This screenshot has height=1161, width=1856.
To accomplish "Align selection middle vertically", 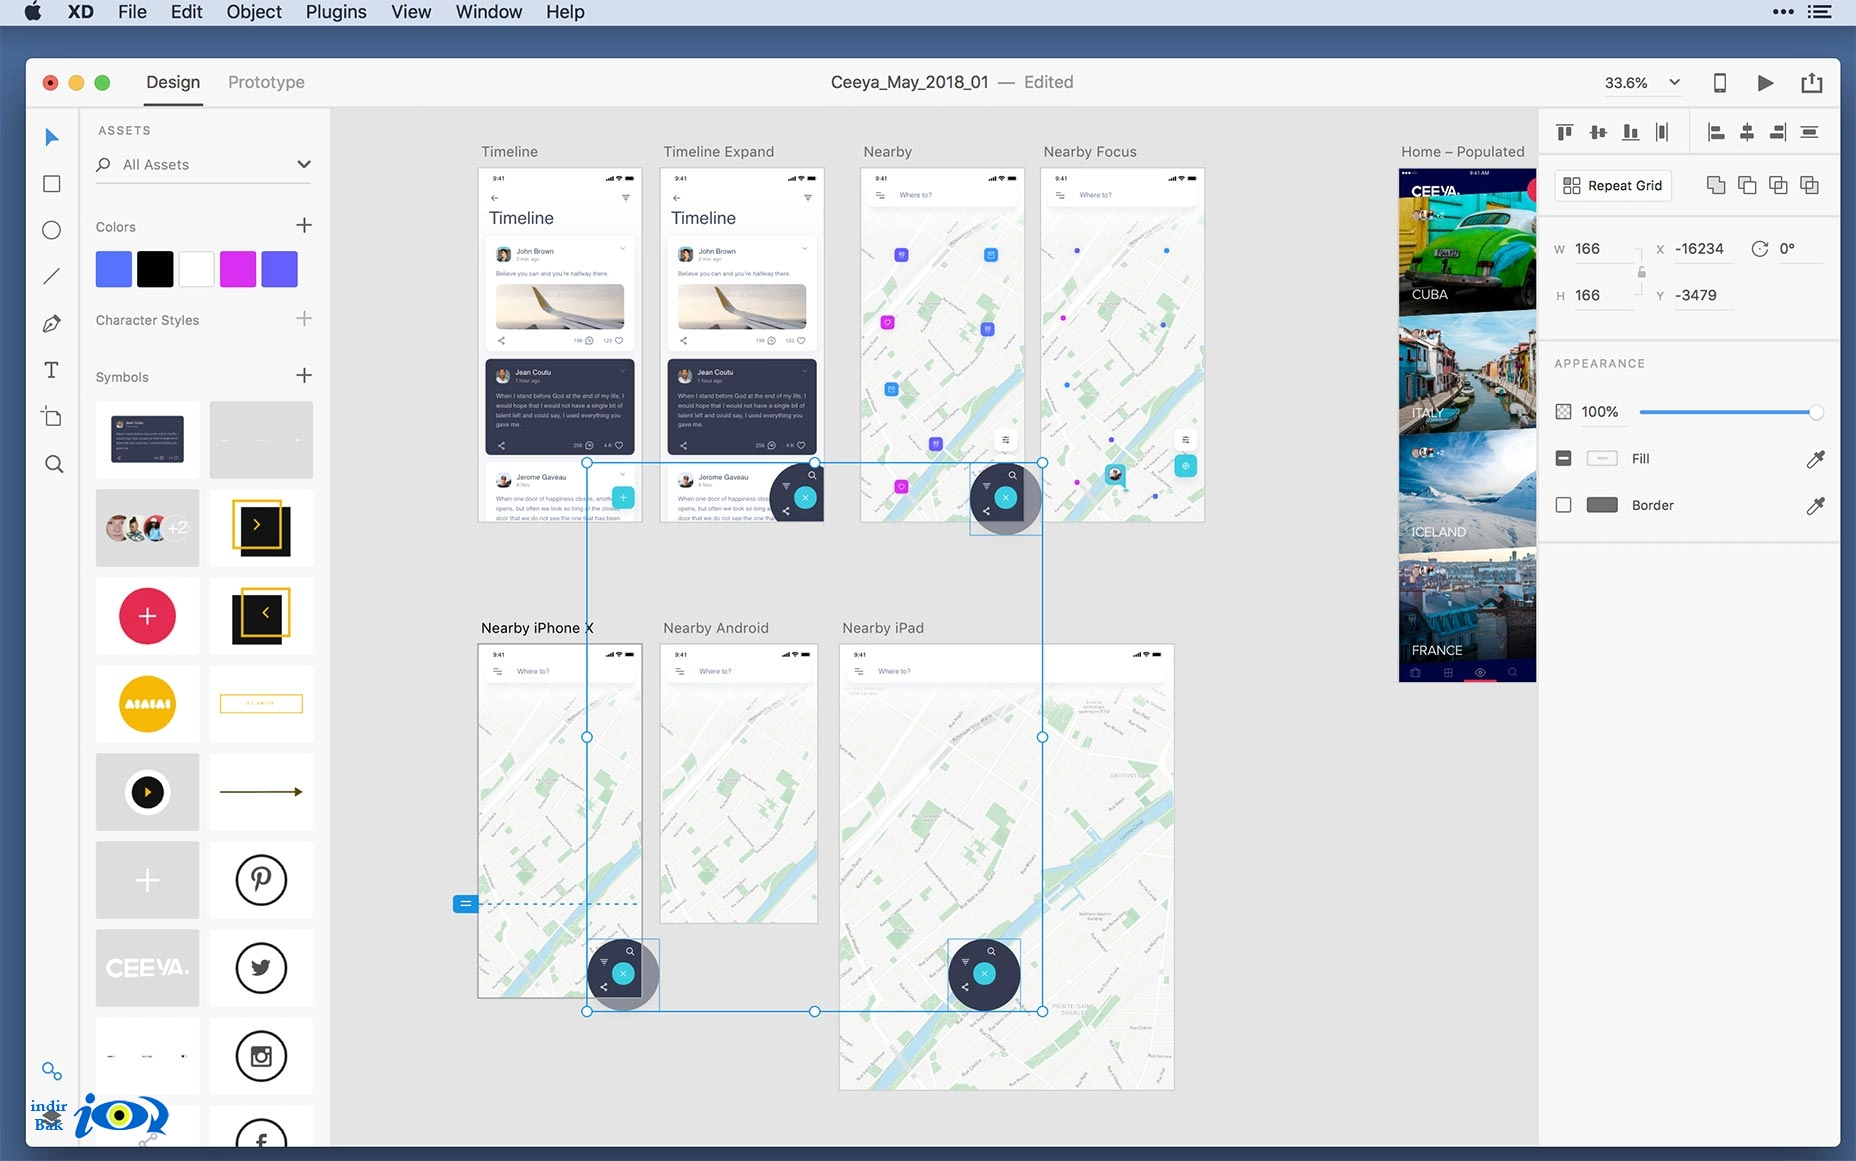I will (1598, 132).
